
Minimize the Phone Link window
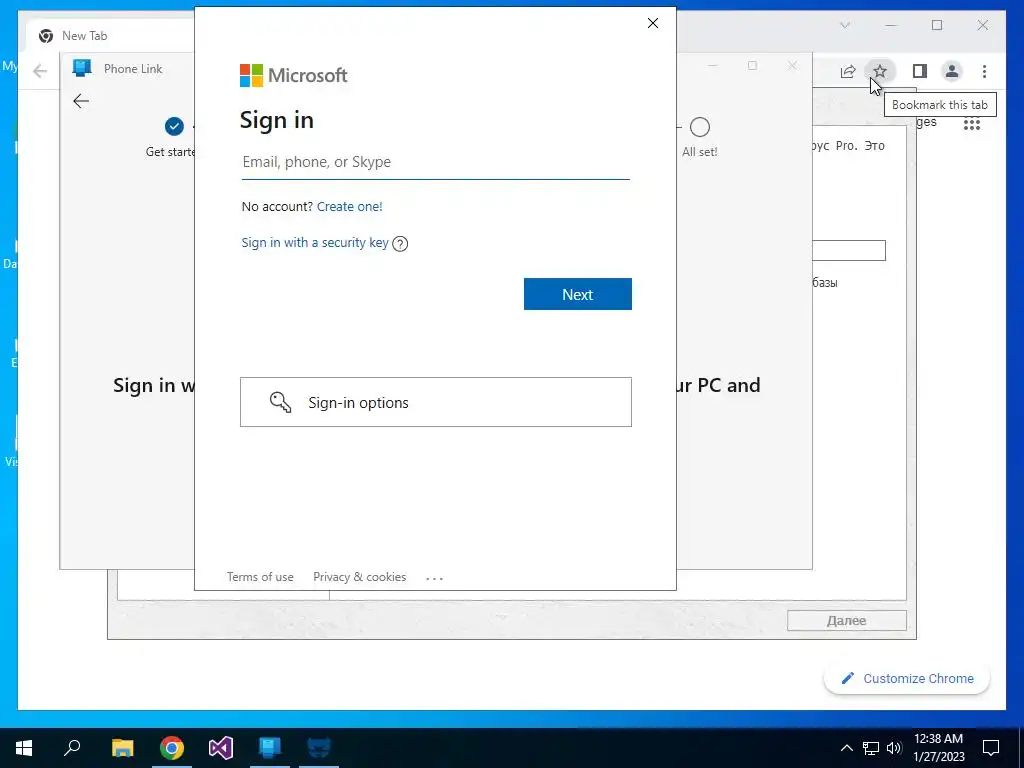(x=712, y=65)
